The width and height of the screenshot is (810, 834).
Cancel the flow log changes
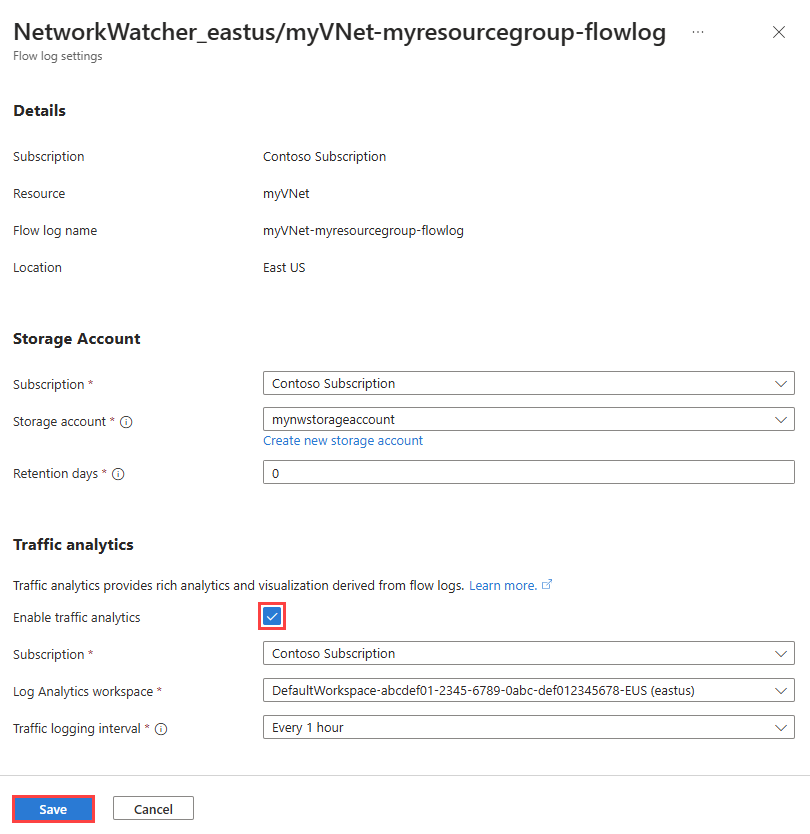click(153, 810)
